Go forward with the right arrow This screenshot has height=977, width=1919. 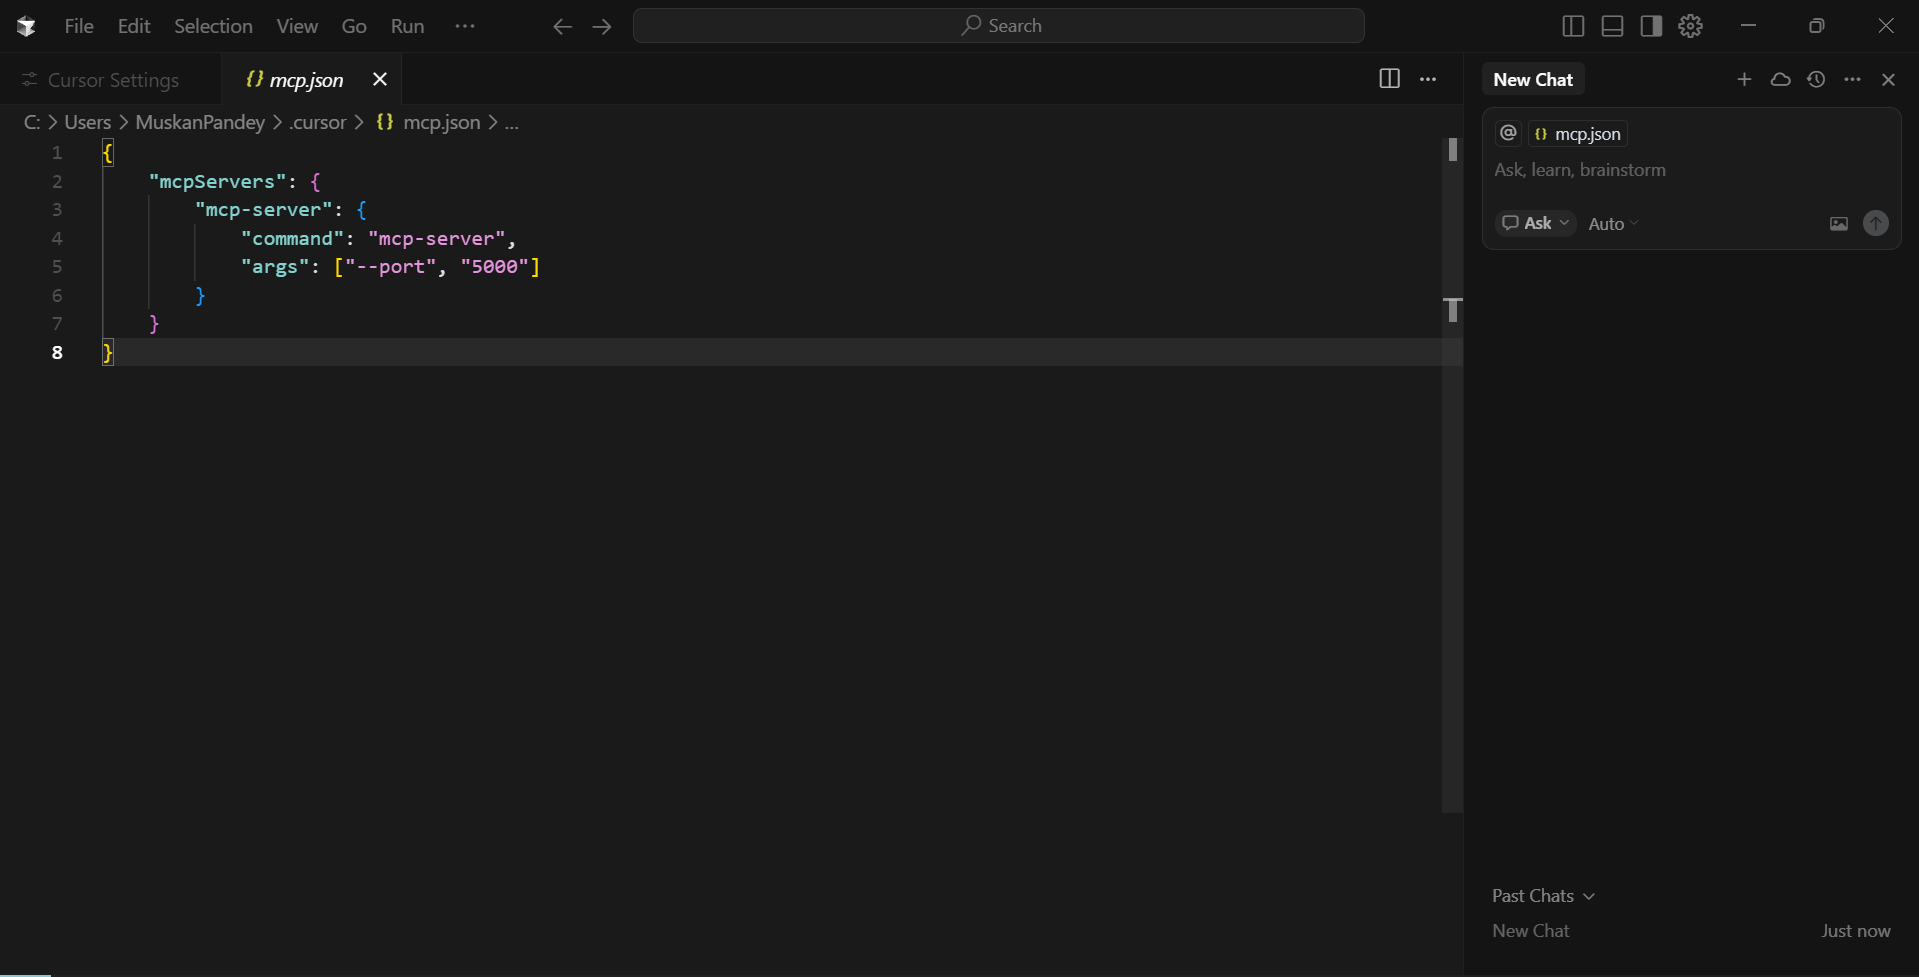(x=601, y=26)
